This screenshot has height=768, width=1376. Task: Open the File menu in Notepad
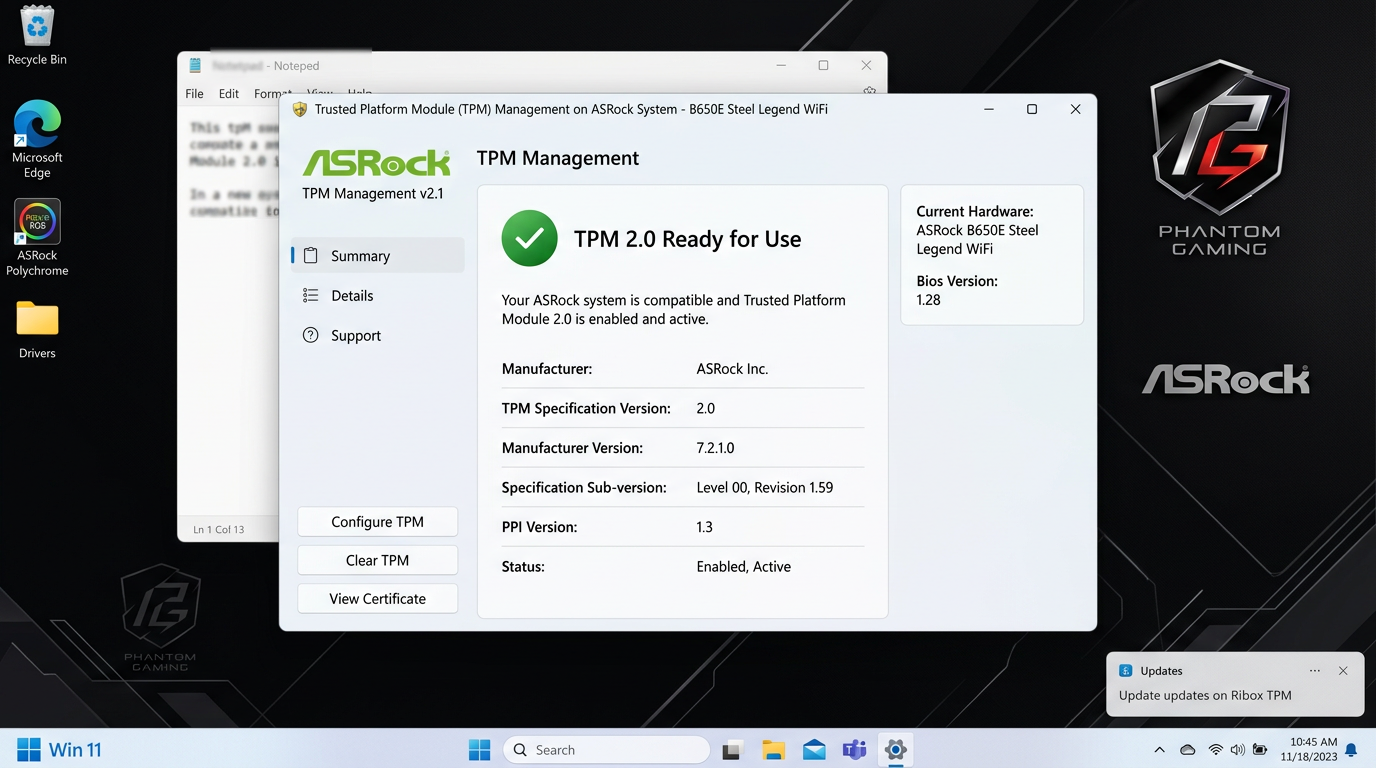pyautogui.click(x=193, y=93)
